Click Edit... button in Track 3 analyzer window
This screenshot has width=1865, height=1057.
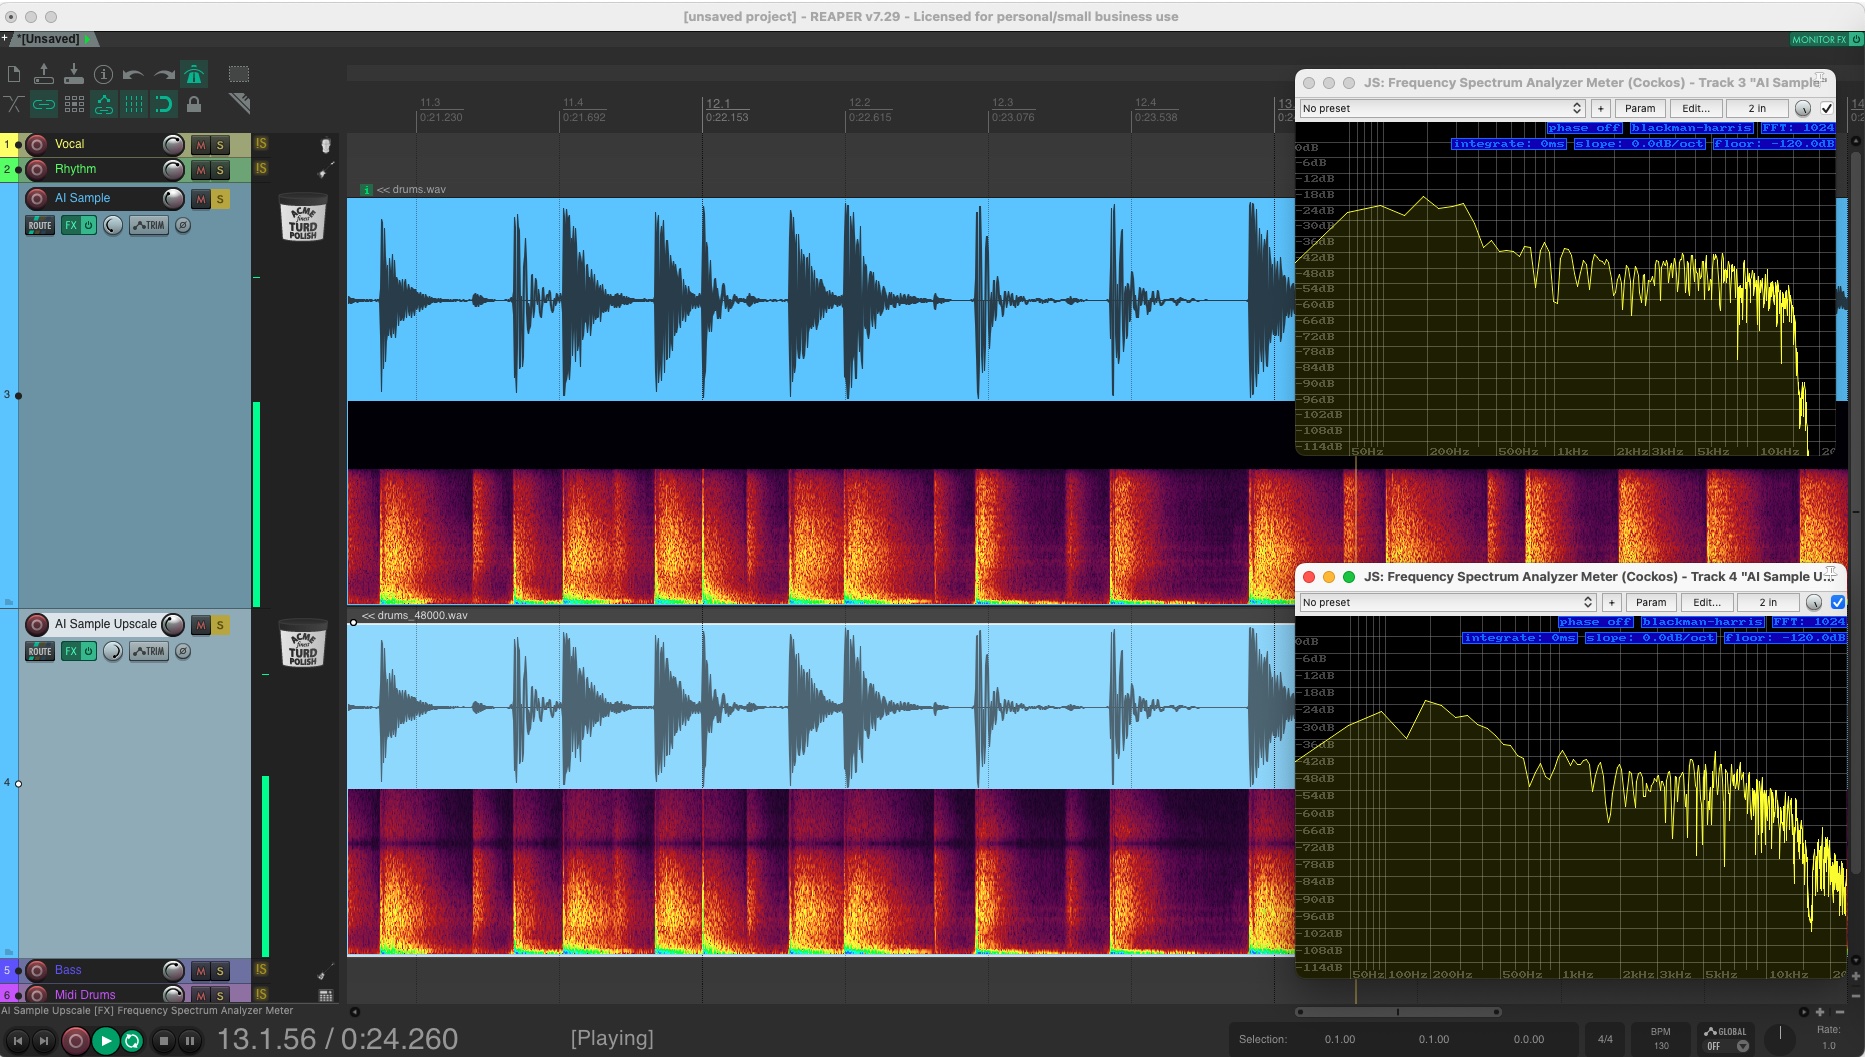coord(1696,108)
